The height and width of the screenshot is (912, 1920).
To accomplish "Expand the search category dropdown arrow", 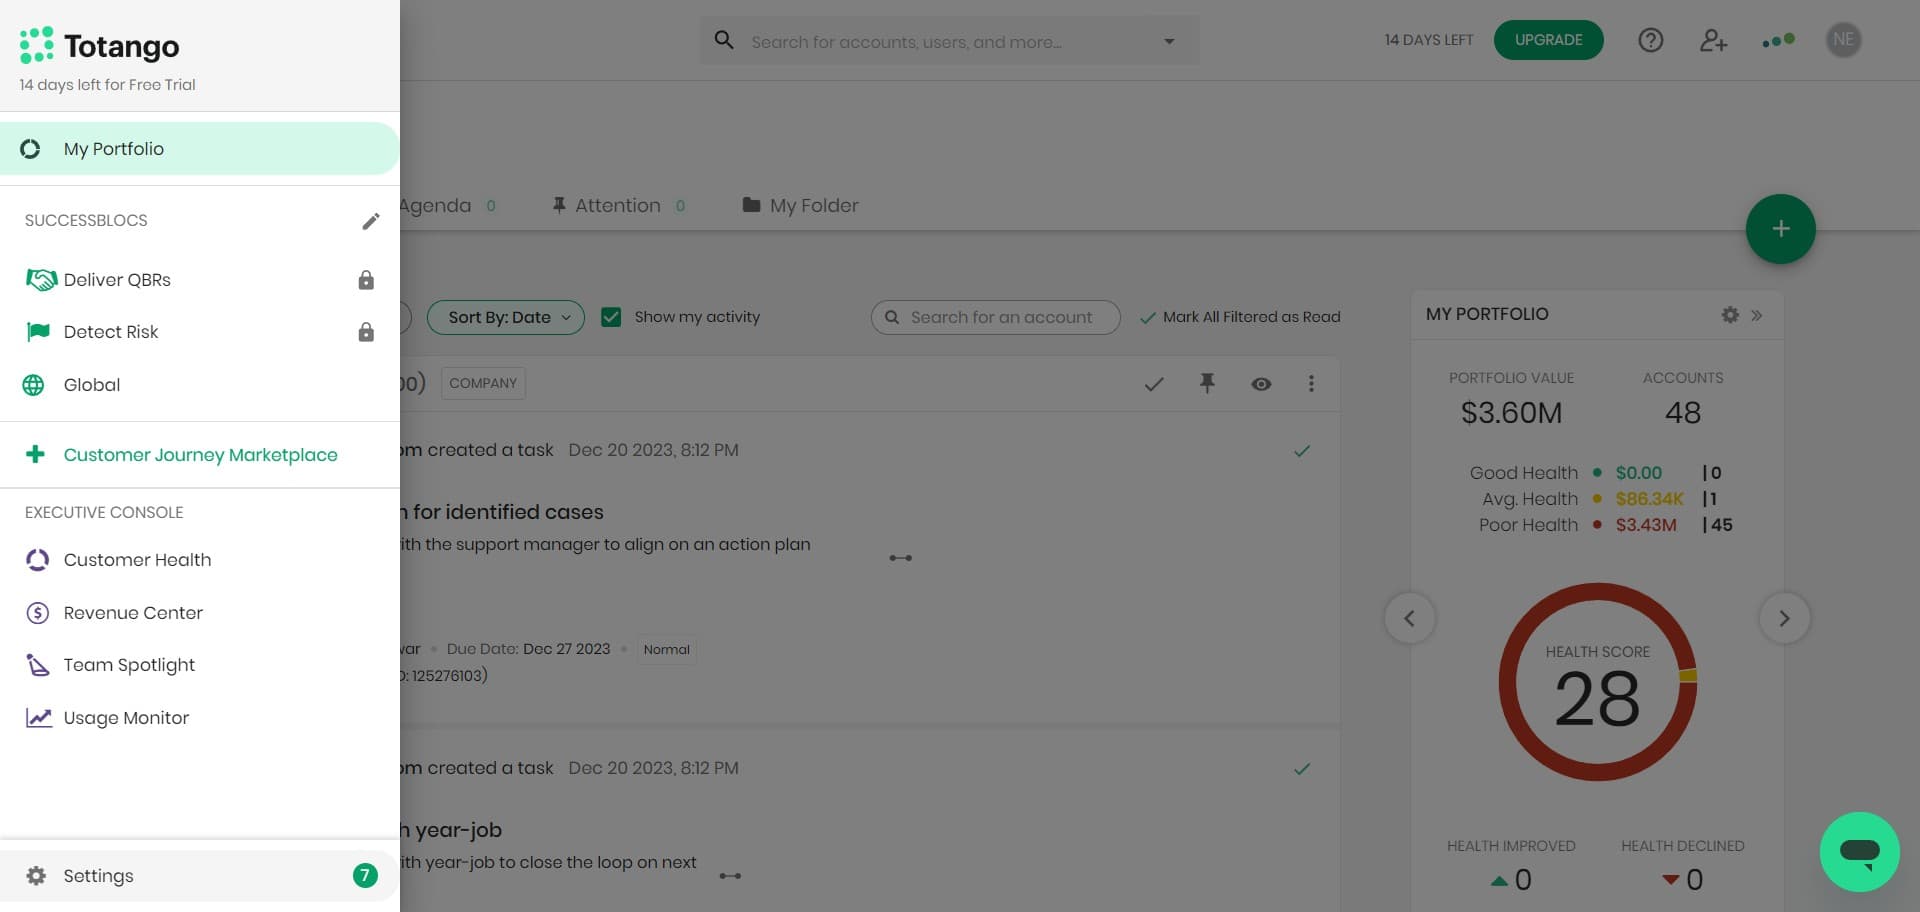I will point(1168,41).
